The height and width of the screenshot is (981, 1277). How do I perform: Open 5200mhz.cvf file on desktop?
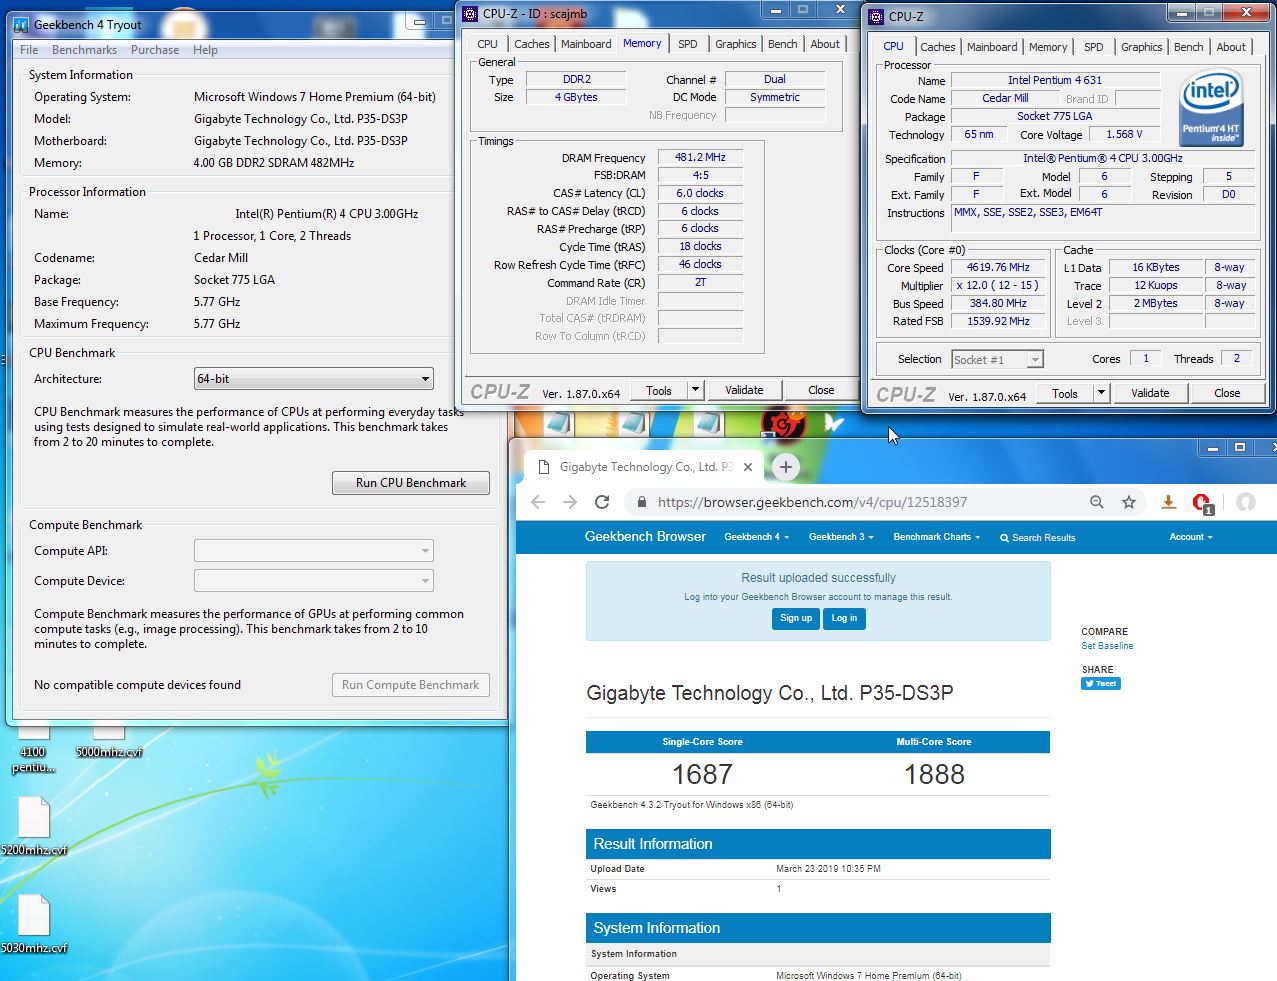34,827
